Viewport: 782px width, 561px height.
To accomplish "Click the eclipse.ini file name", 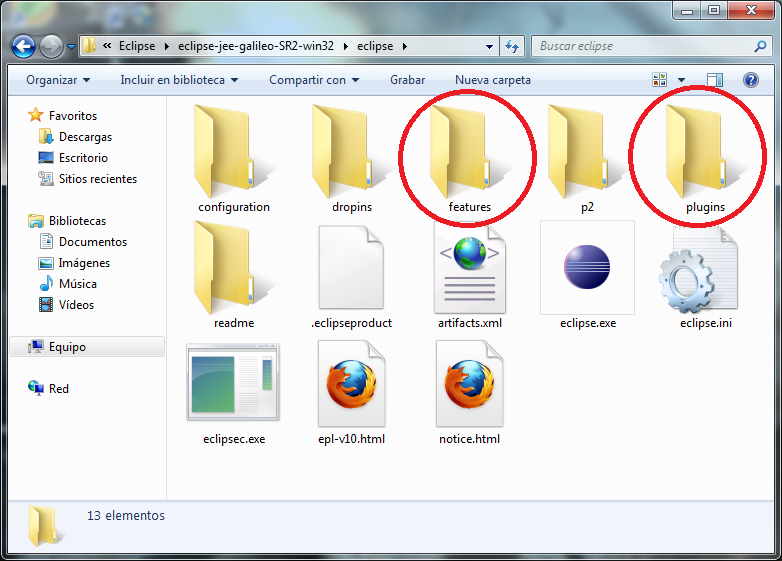I will (706, 323).
